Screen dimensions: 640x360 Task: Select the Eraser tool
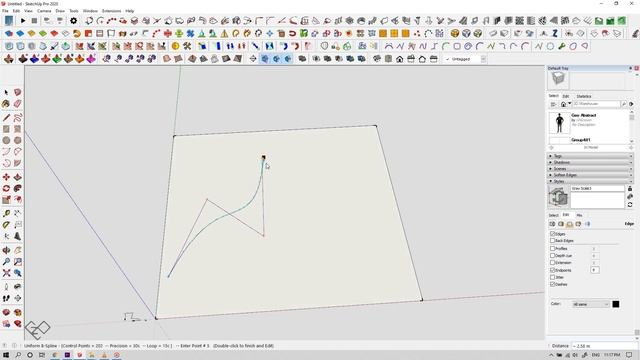click(18, 104)
